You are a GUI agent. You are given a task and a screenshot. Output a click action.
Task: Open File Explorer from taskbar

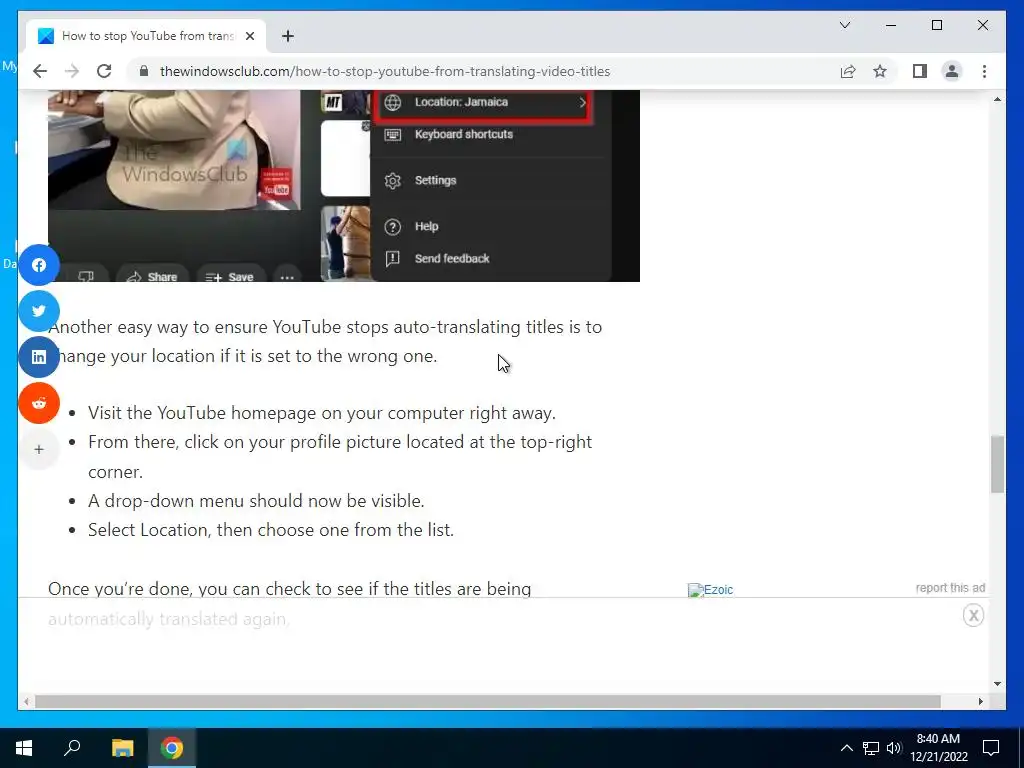coord(122,748)
